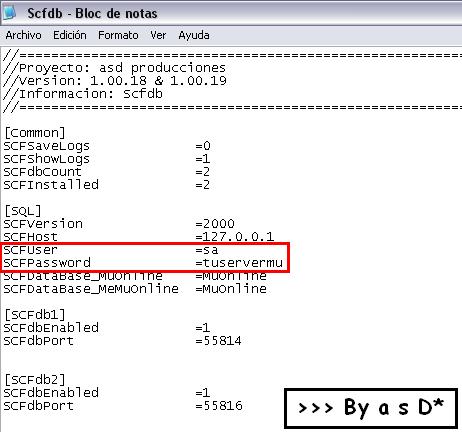This screenshot has height=432, width=462.
Task: Click the SCFDataBase_MeMuOnline key name
Action: point(91,289)
